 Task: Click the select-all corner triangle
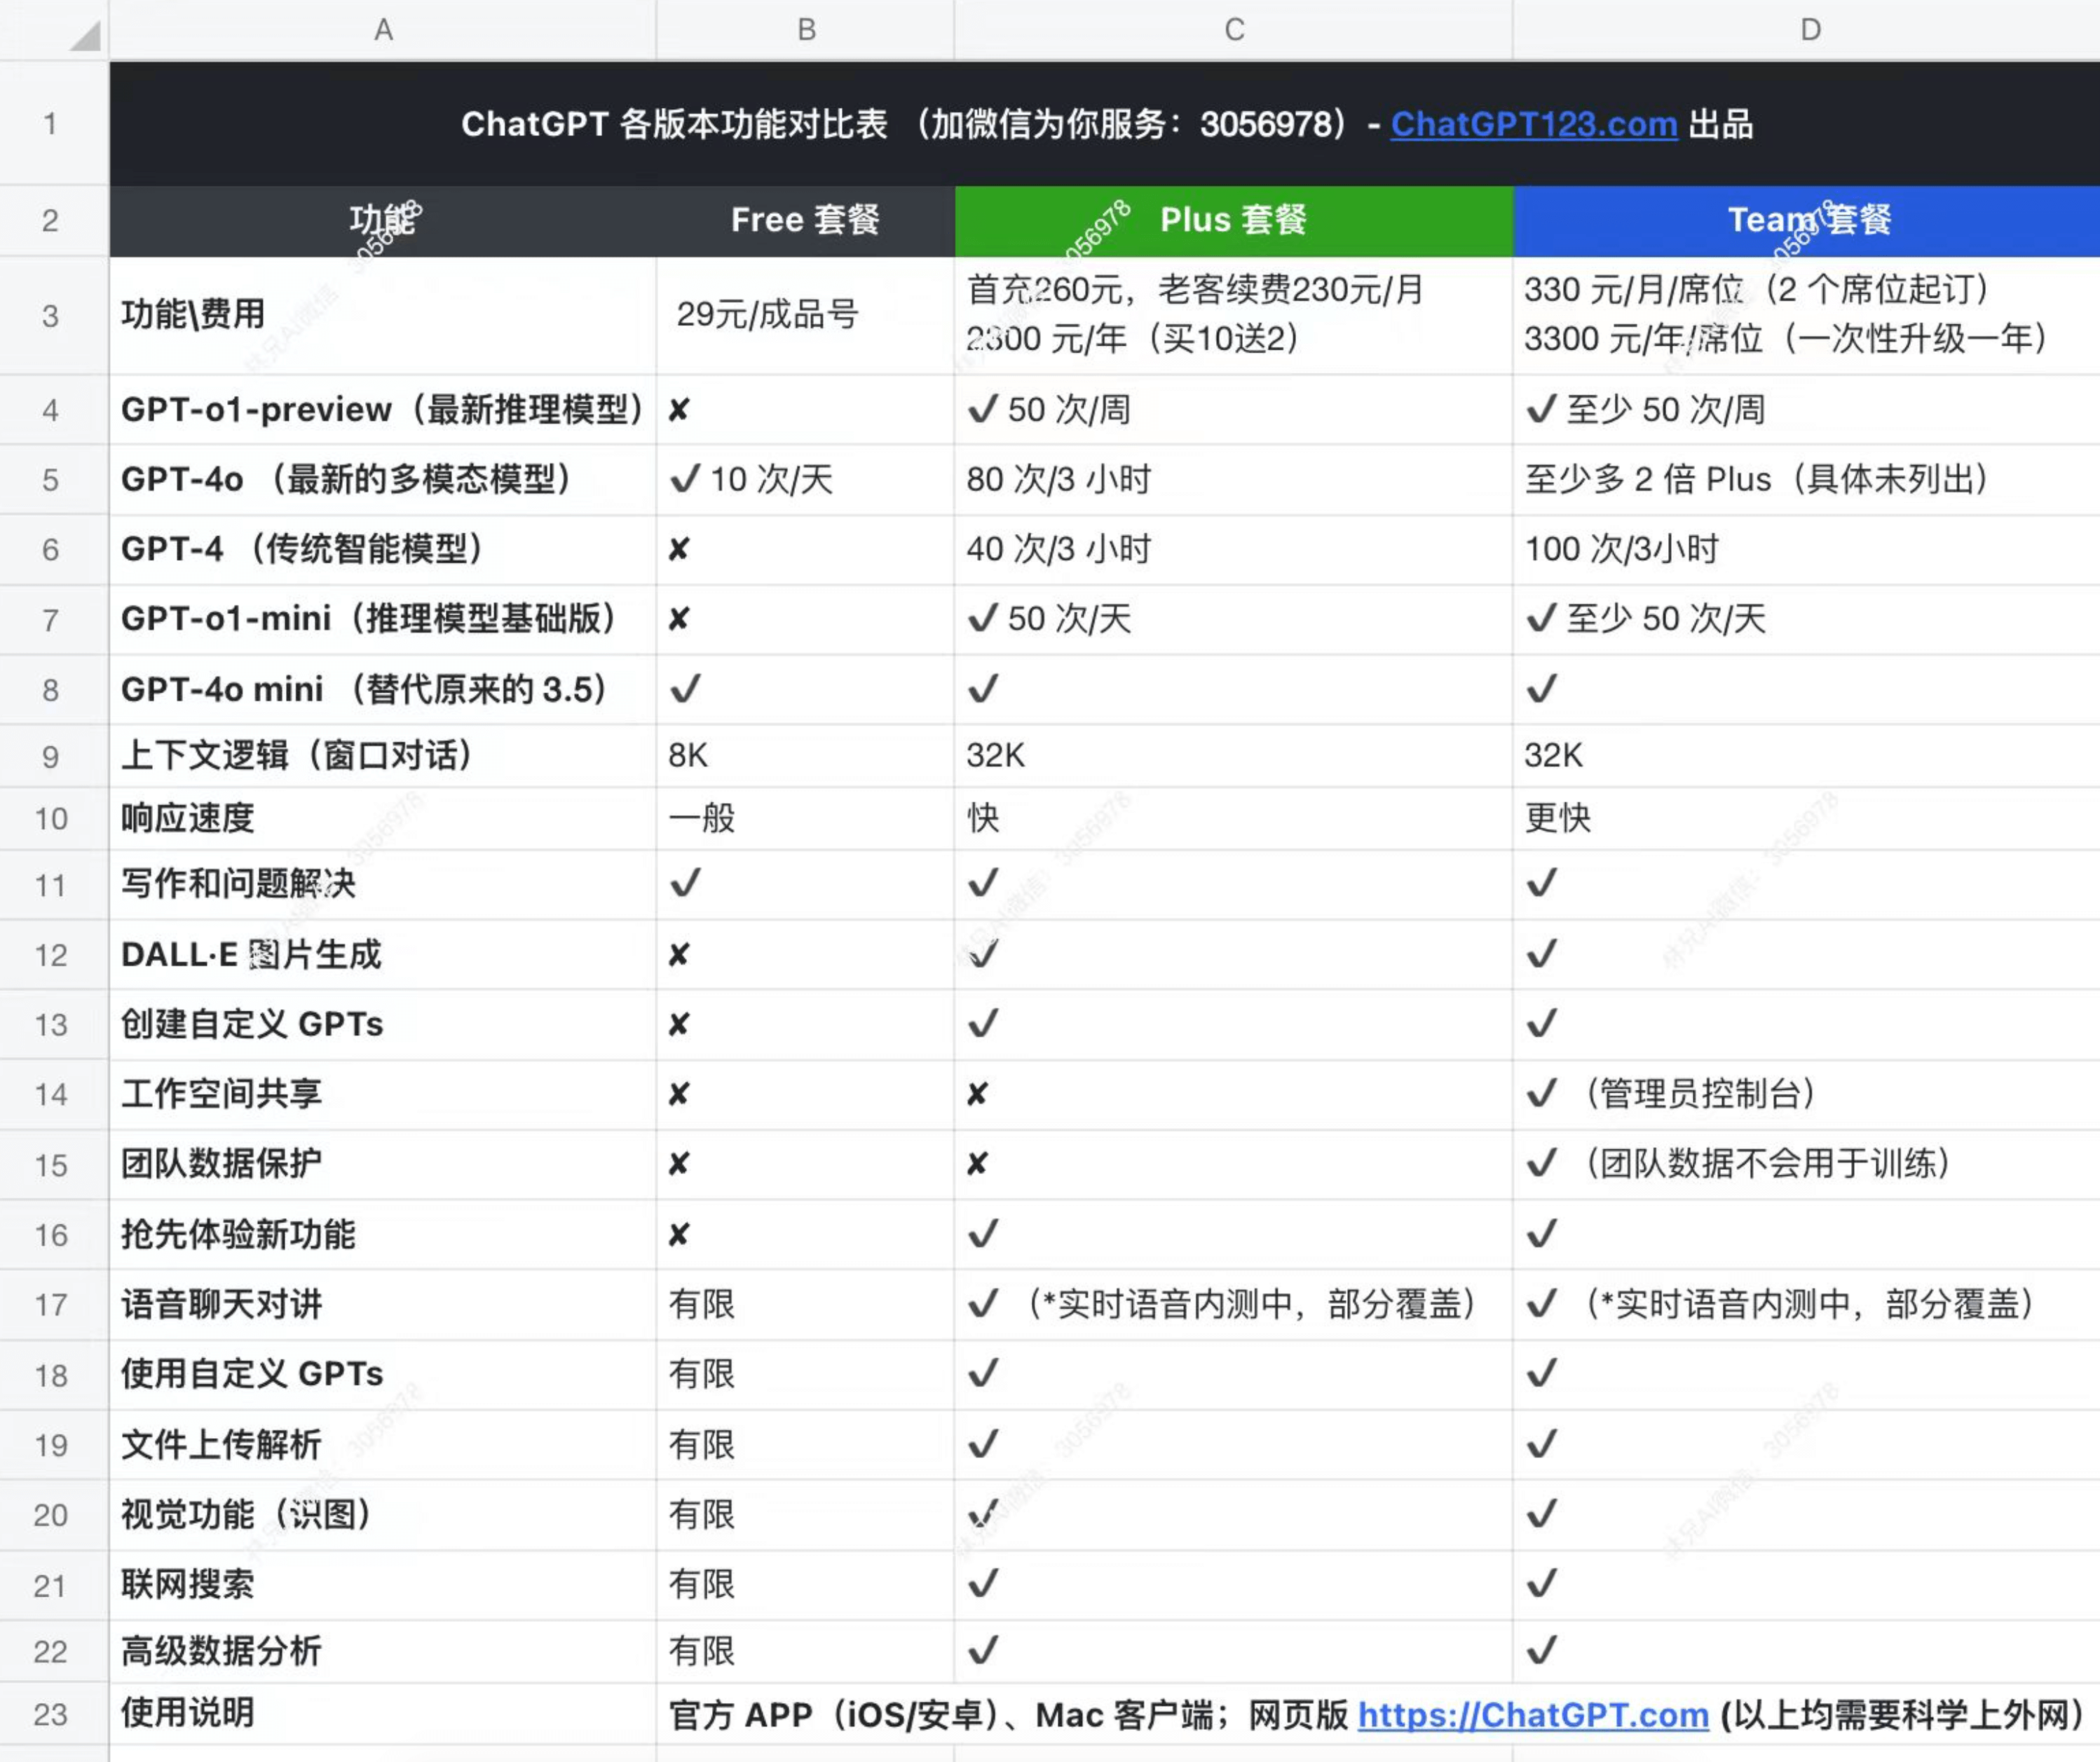[87, 36]
